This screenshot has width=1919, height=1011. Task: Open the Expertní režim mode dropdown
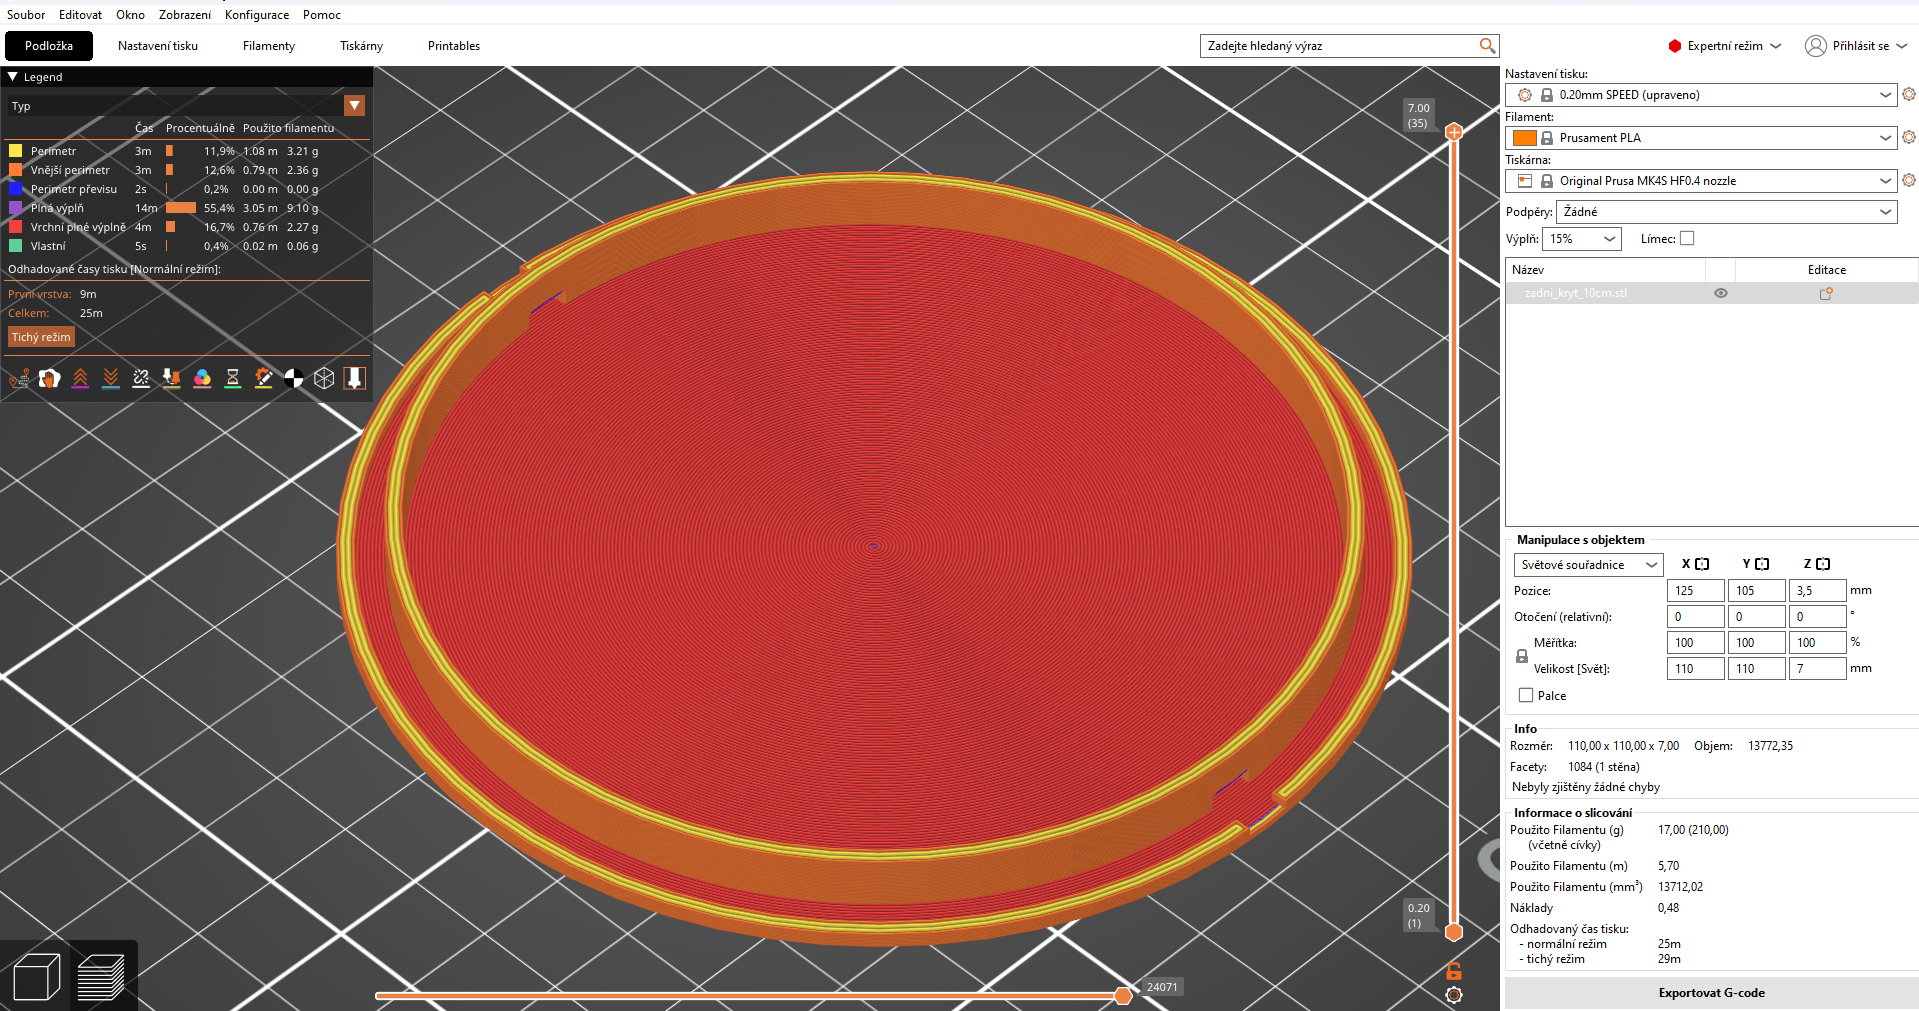point(1725,46)
